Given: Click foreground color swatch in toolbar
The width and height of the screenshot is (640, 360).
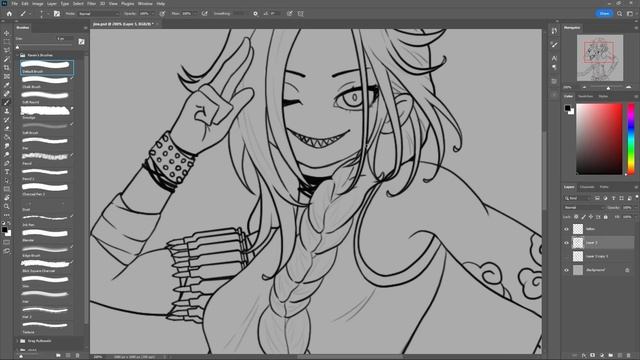Looking at the screenshot, I should pos(4,230).
